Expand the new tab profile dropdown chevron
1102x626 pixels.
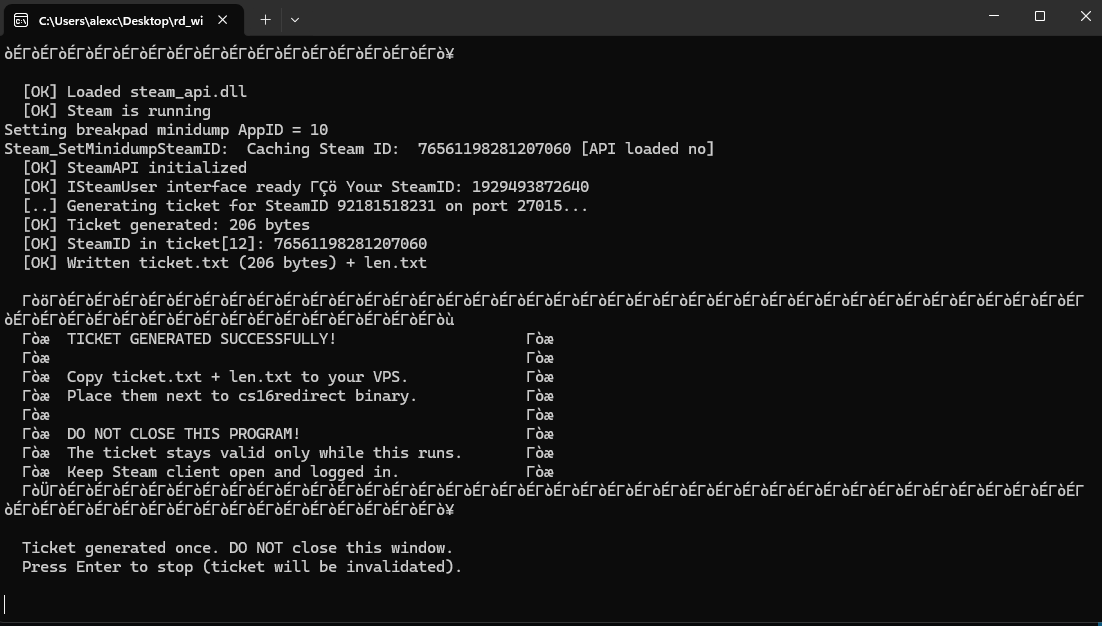[x=295, y=20]
